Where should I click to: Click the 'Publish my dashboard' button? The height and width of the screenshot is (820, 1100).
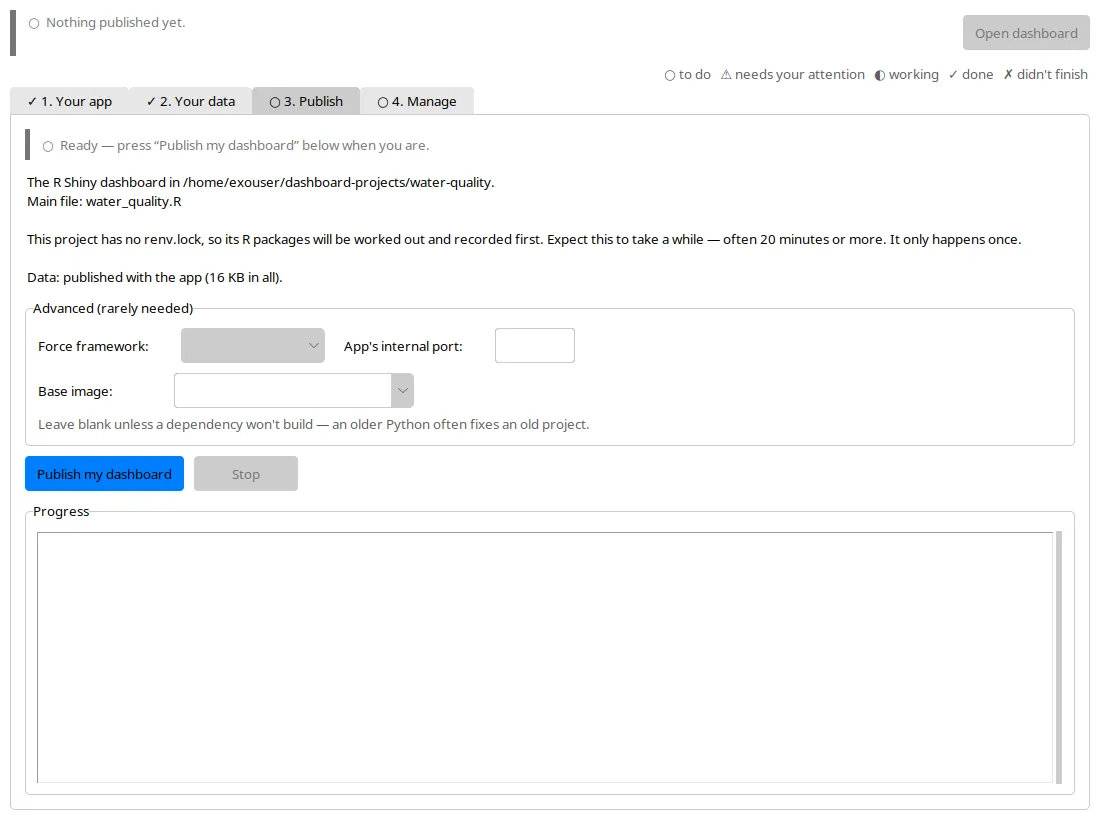(105, 473)
